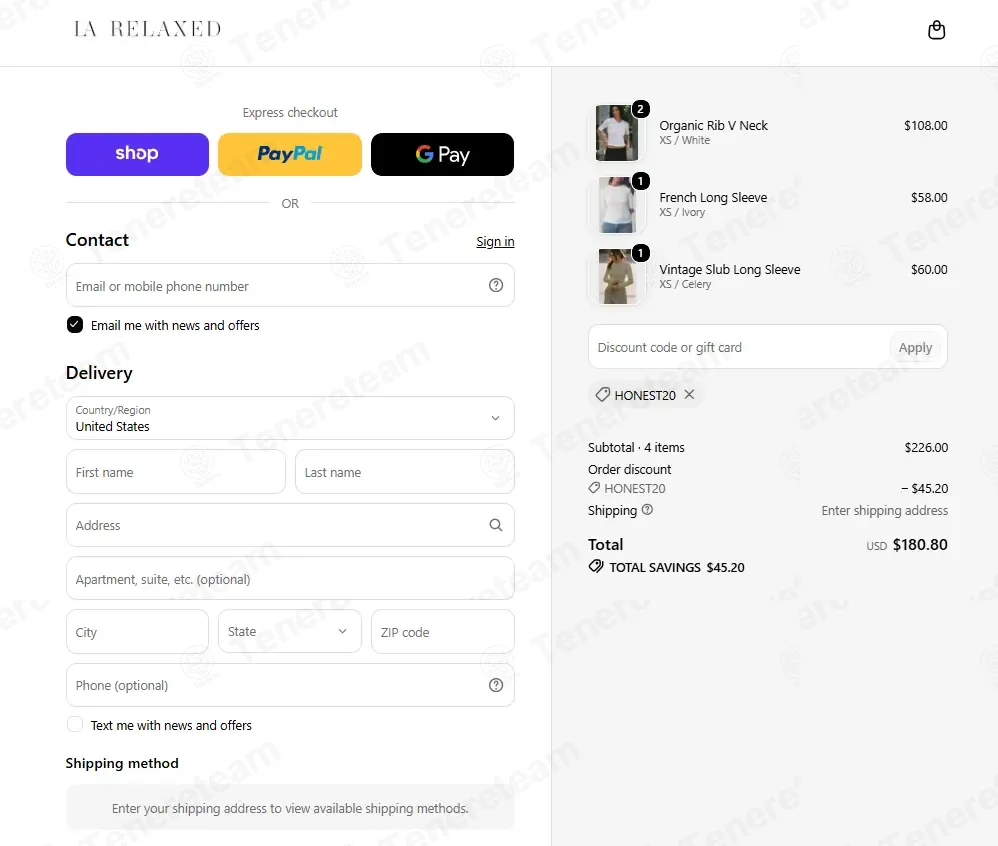Click the Vintage Slub Long Sleeve thumbnail
998x846 pixels.
(617, 277)
